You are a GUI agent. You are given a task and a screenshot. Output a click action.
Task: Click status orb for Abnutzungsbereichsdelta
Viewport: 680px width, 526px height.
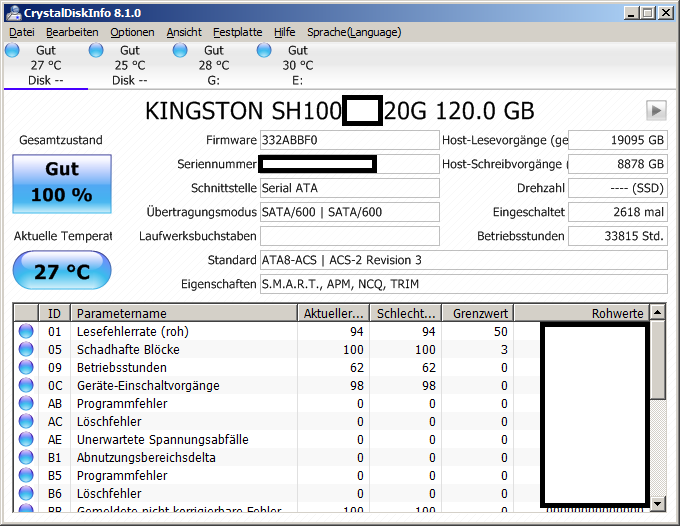tap(26, 457)
